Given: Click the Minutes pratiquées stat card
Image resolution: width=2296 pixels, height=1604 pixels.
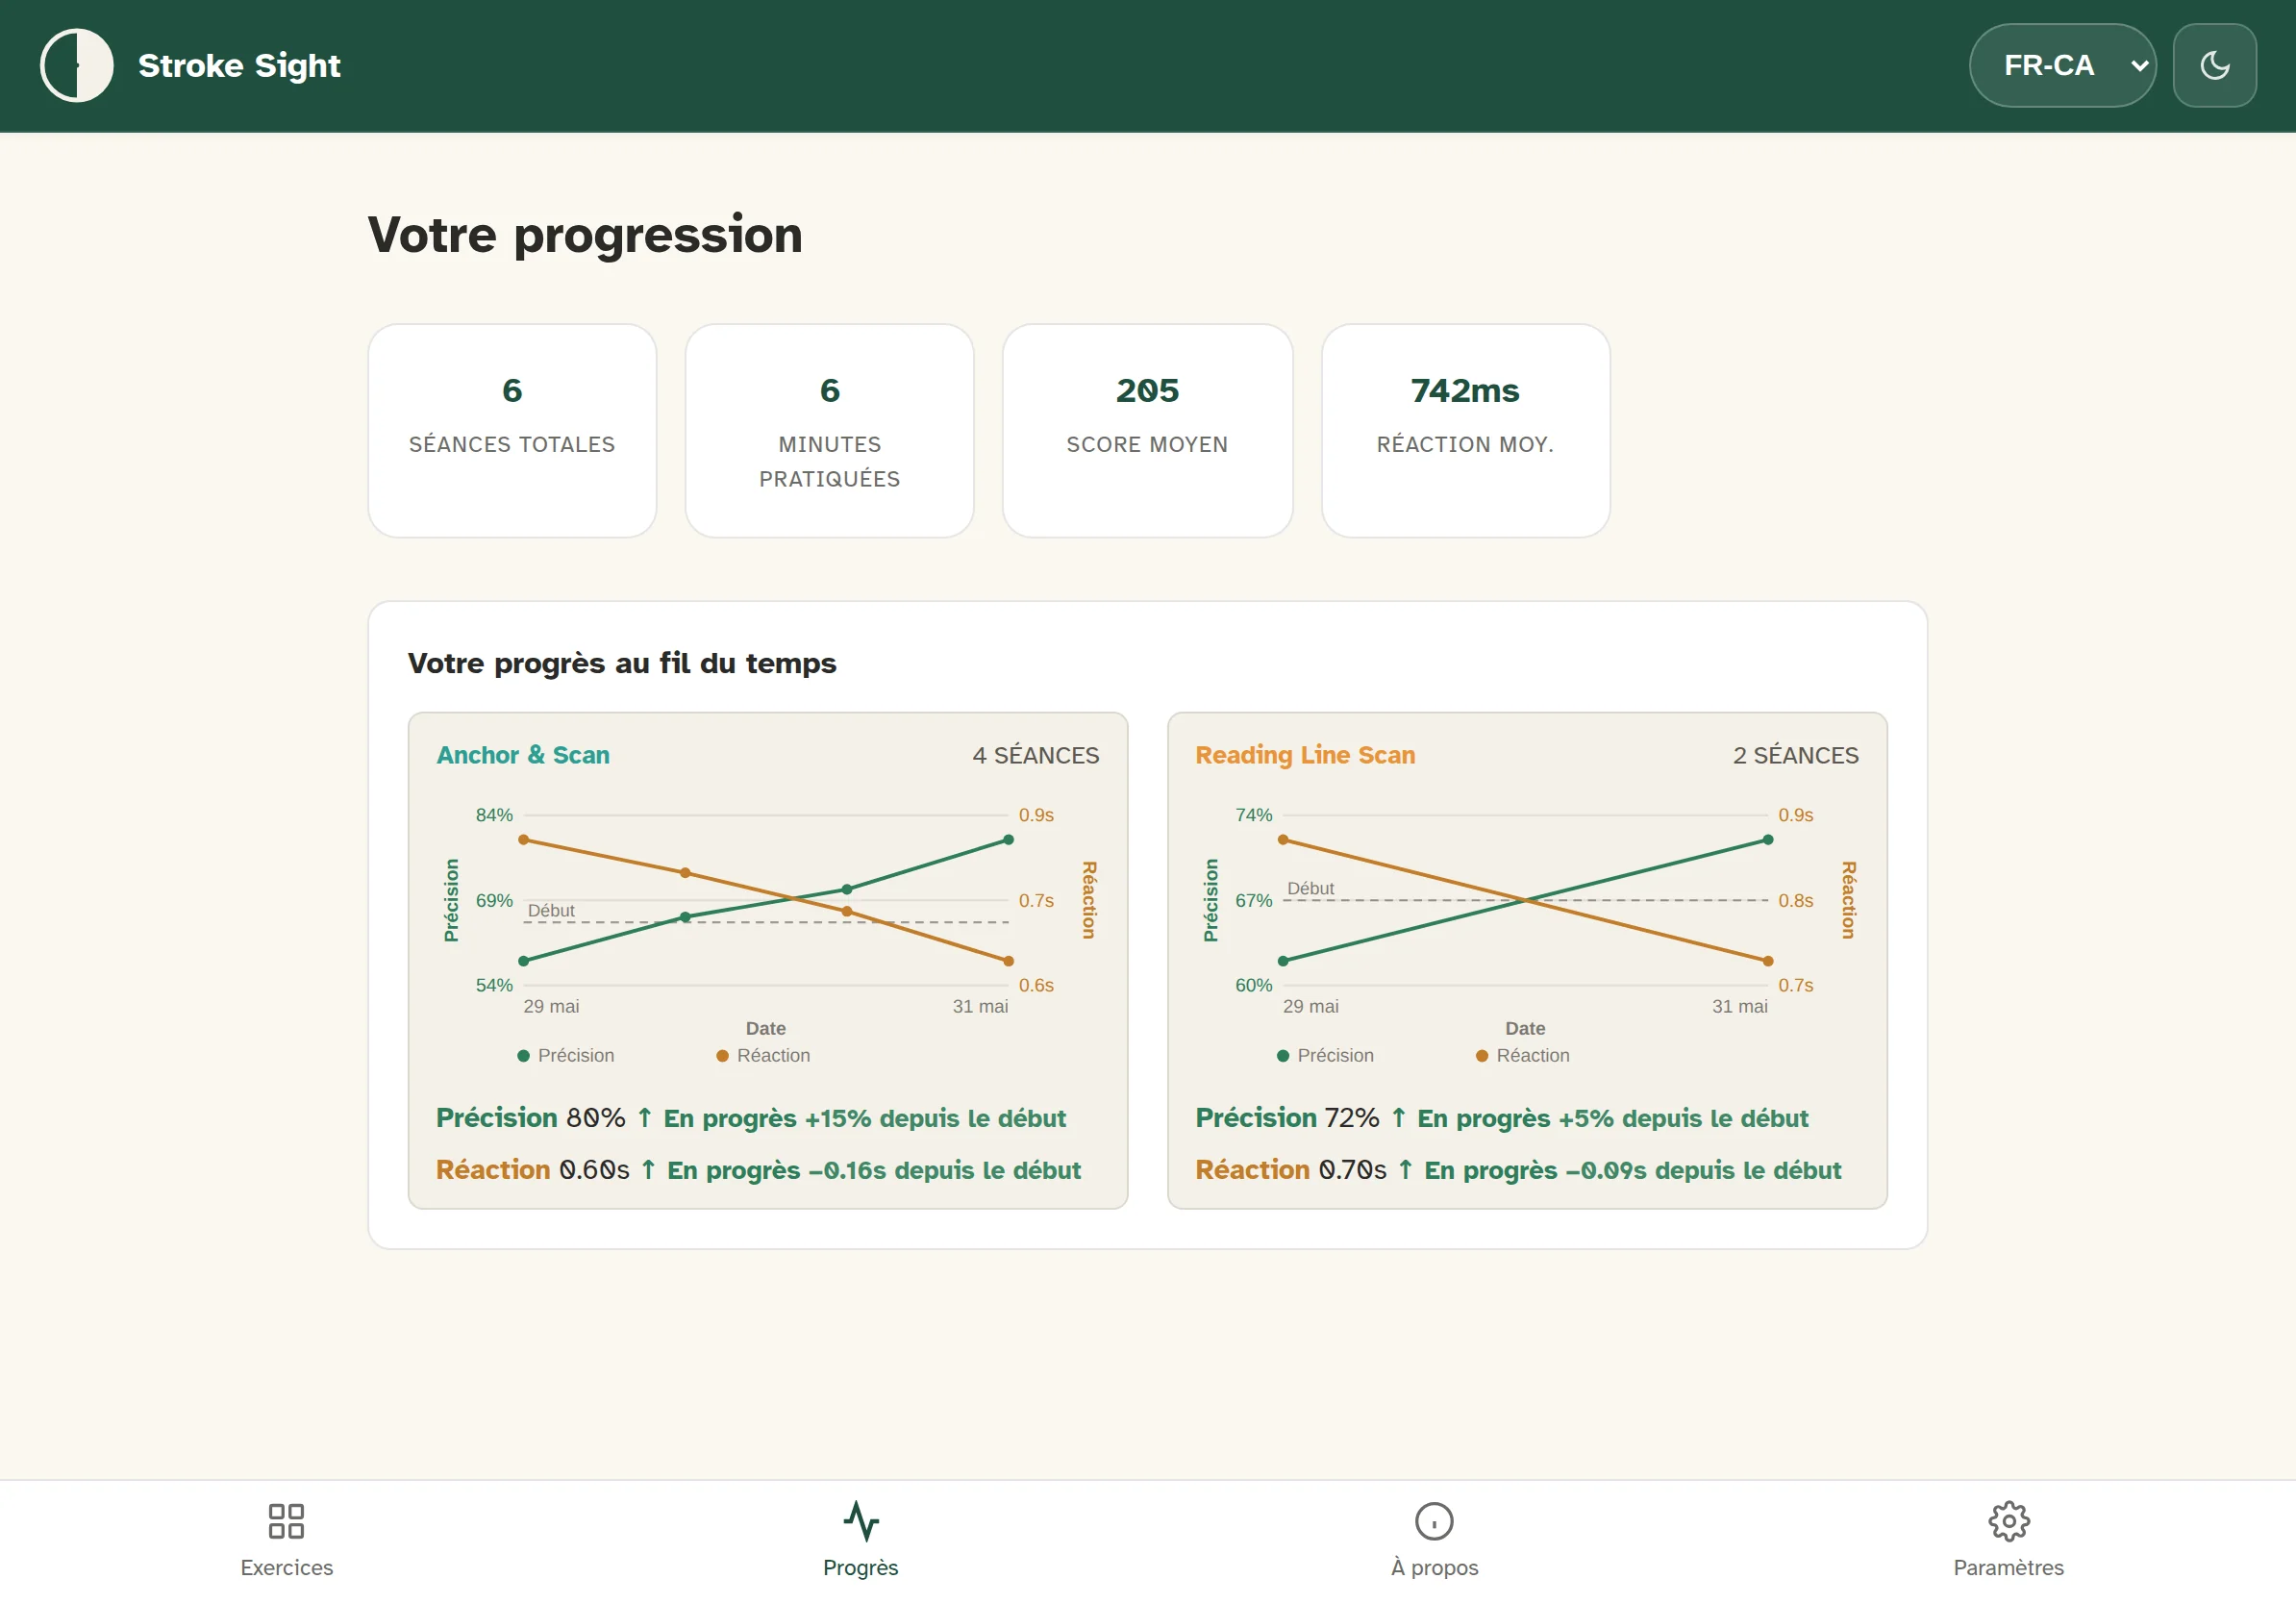Looking at the screenshot, I should tap(829, 430).
